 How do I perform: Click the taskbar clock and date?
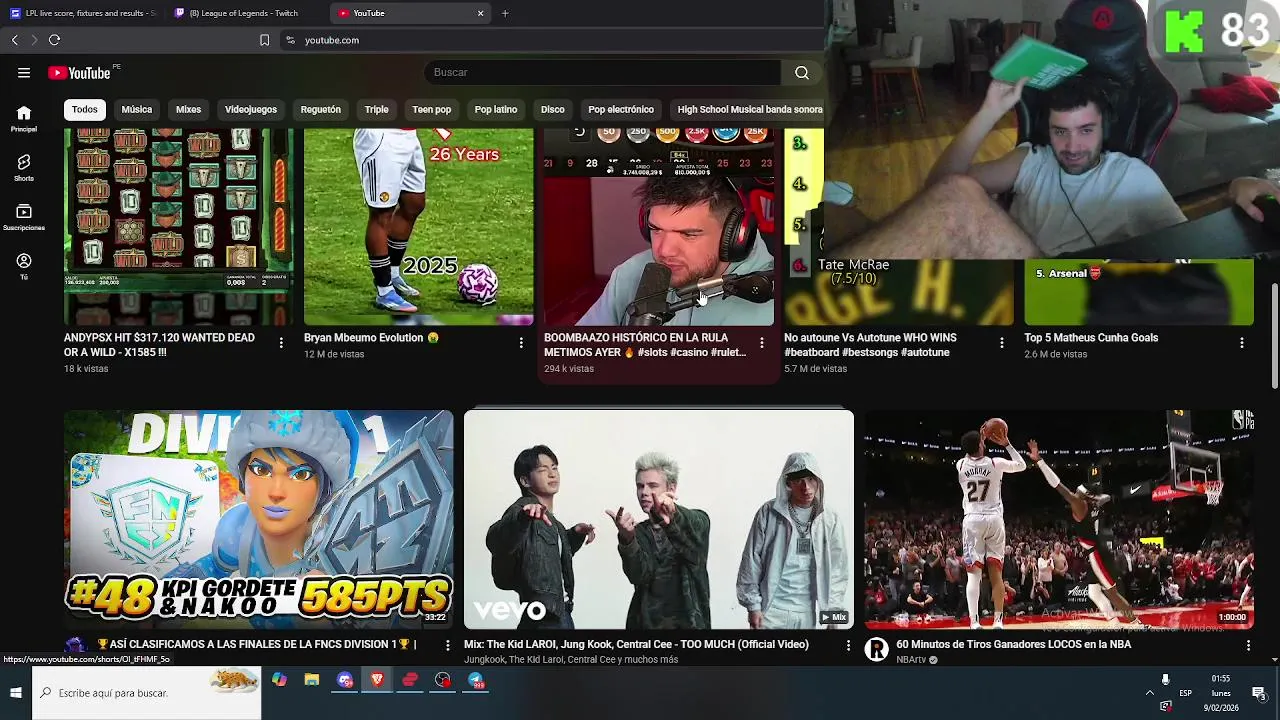(1221, 693)
